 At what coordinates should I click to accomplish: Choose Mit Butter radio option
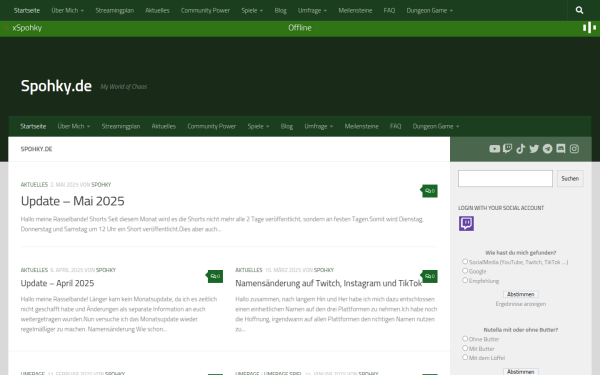[465, 348]
